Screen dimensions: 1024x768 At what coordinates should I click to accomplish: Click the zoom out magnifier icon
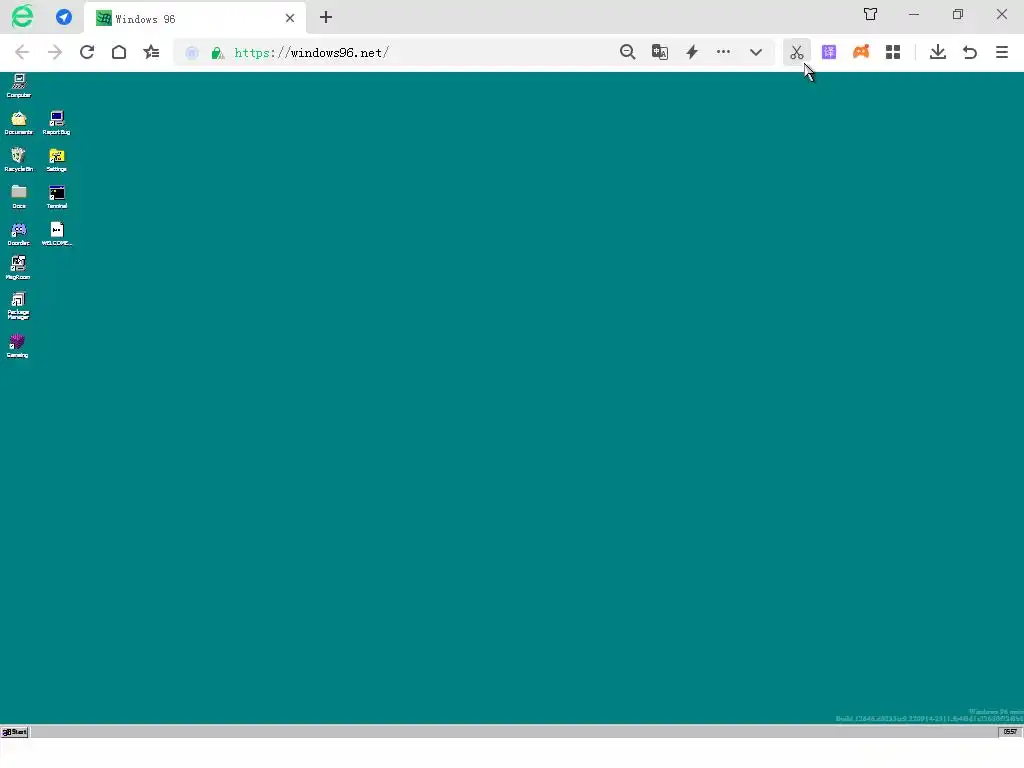point(628,52)
